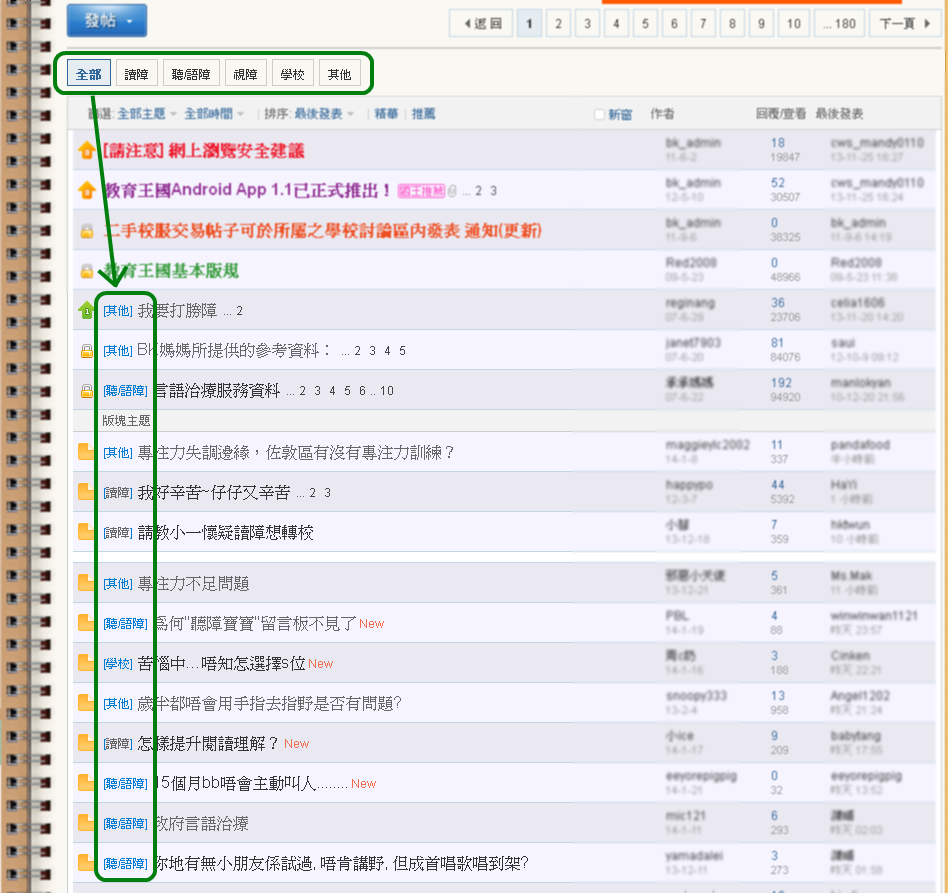Viewport: 948px width, 893px height.
Task: Click the orange arrow icon beside 教育王國Android App thread
Action: click(86, 191)
